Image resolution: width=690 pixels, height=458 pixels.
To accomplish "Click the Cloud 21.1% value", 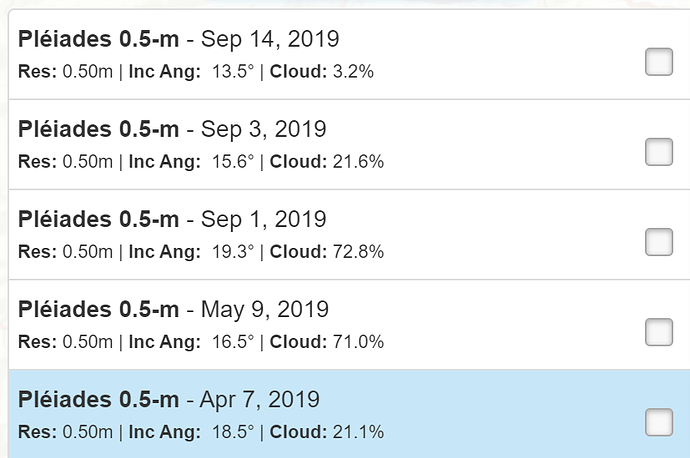I will point(358,432).
